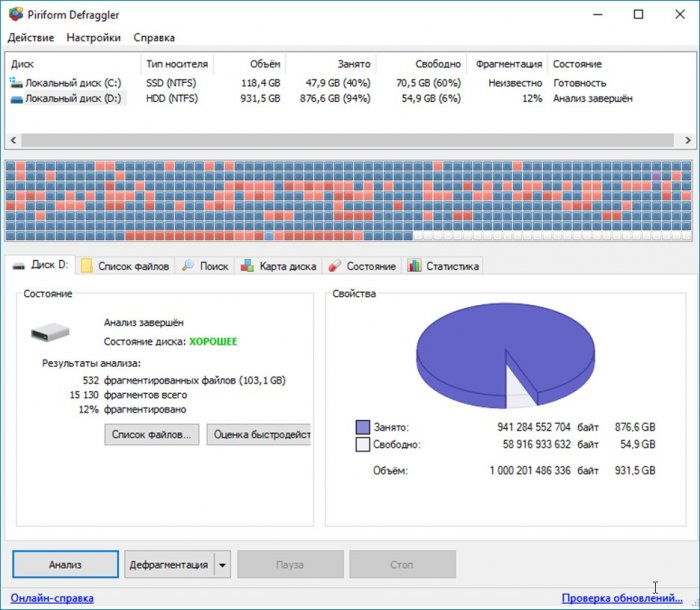Open the Проверка обновлений link
The width and height of the screenshot is (700, 610).
(x=622, y=598)
